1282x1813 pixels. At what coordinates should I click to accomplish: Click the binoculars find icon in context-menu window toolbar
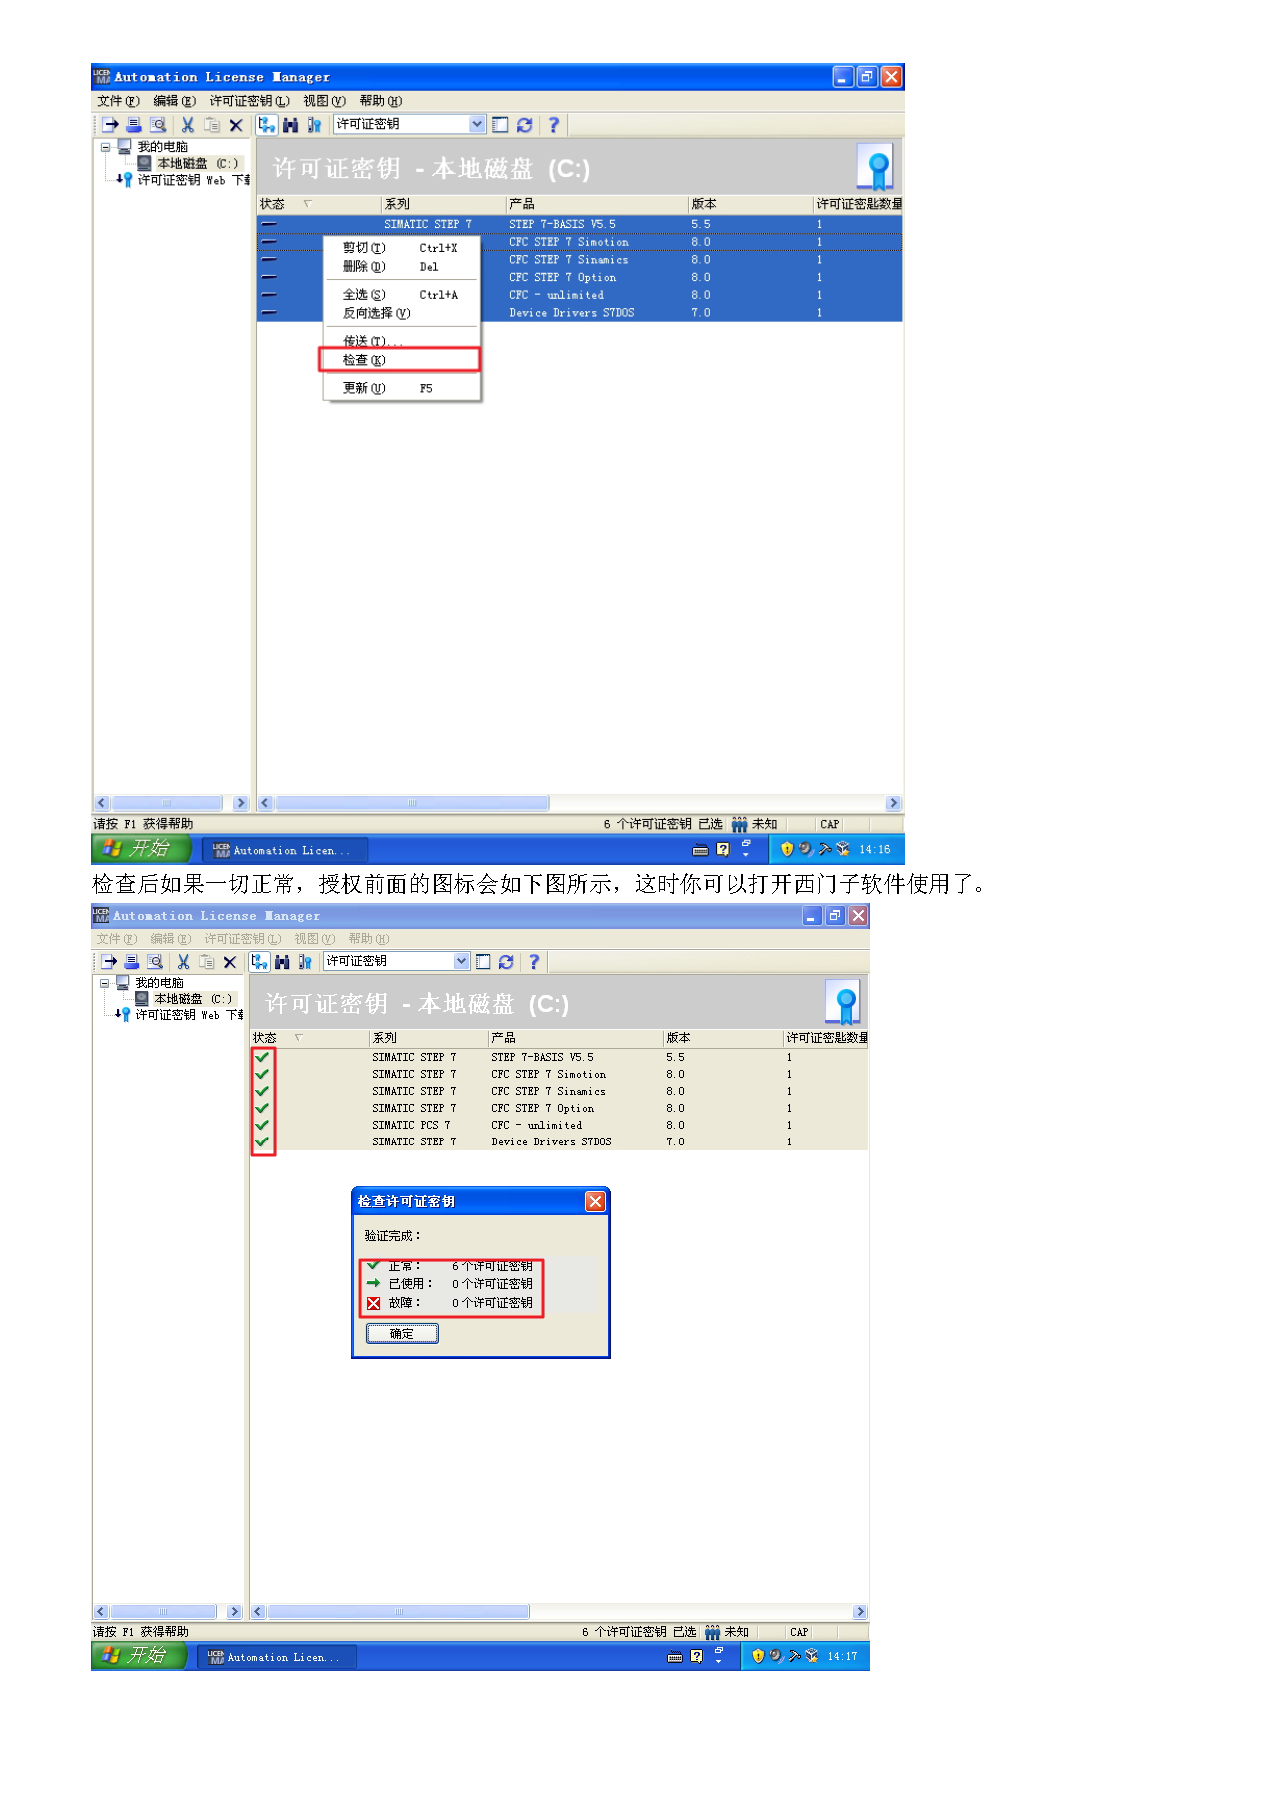tap(290, 125)
